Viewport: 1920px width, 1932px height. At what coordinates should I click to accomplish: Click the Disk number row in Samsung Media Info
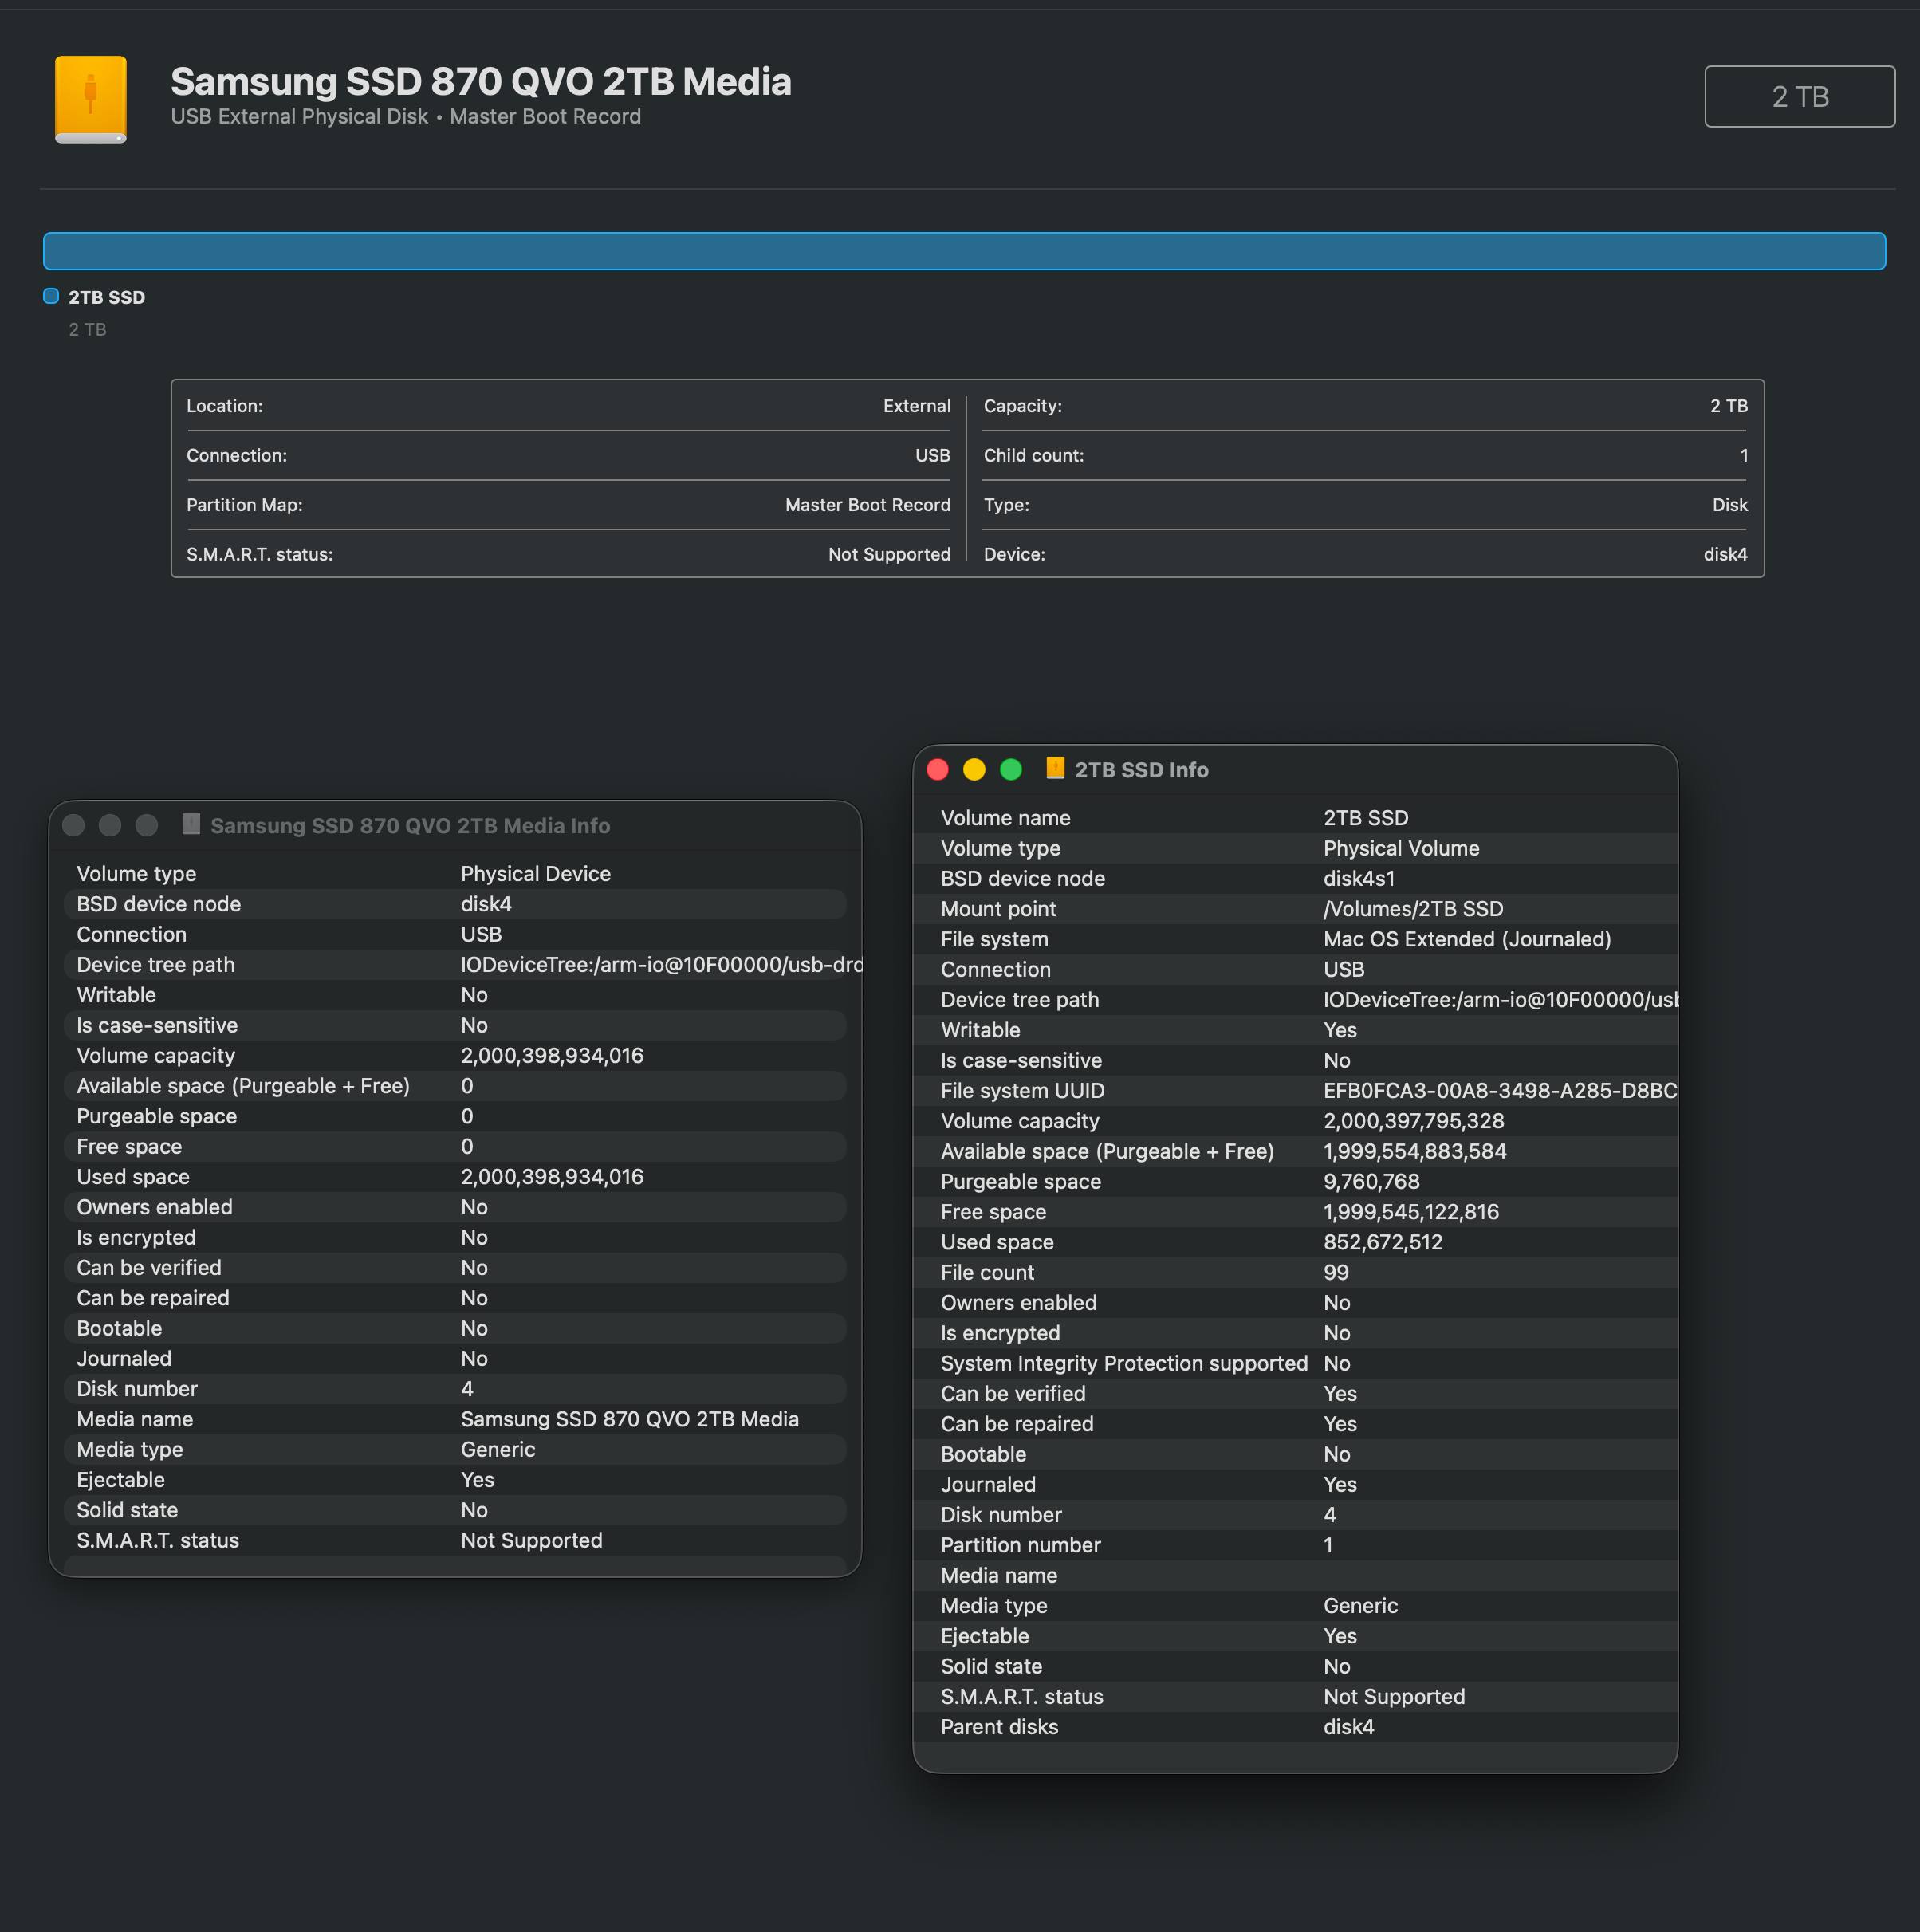pos(455,1389)
